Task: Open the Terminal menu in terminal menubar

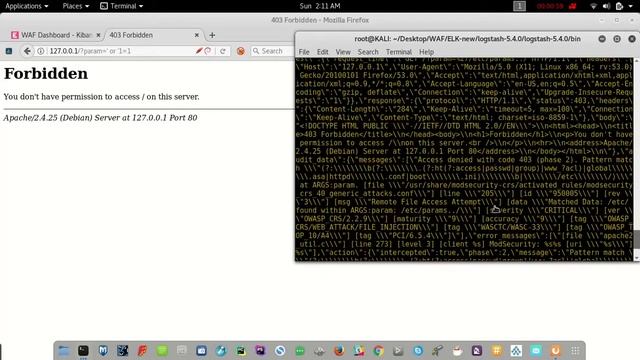Action: tap(399, 52)
